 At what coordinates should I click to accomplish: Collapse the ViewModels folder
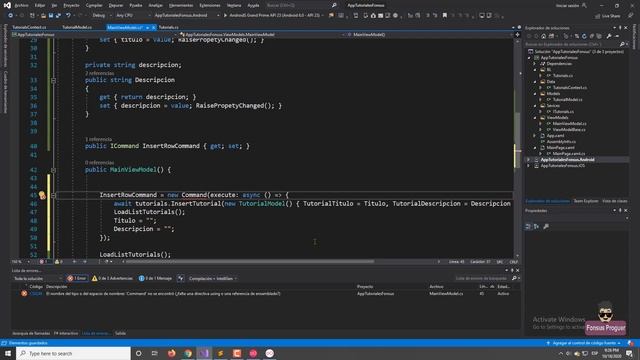tap(535, 118)
